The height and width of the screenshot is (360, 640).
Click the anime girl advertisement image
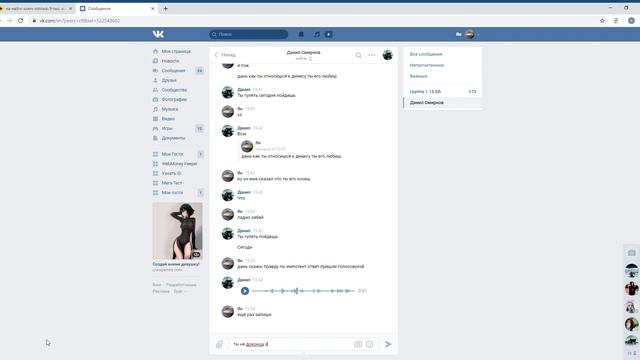click(x=178, y=231)
